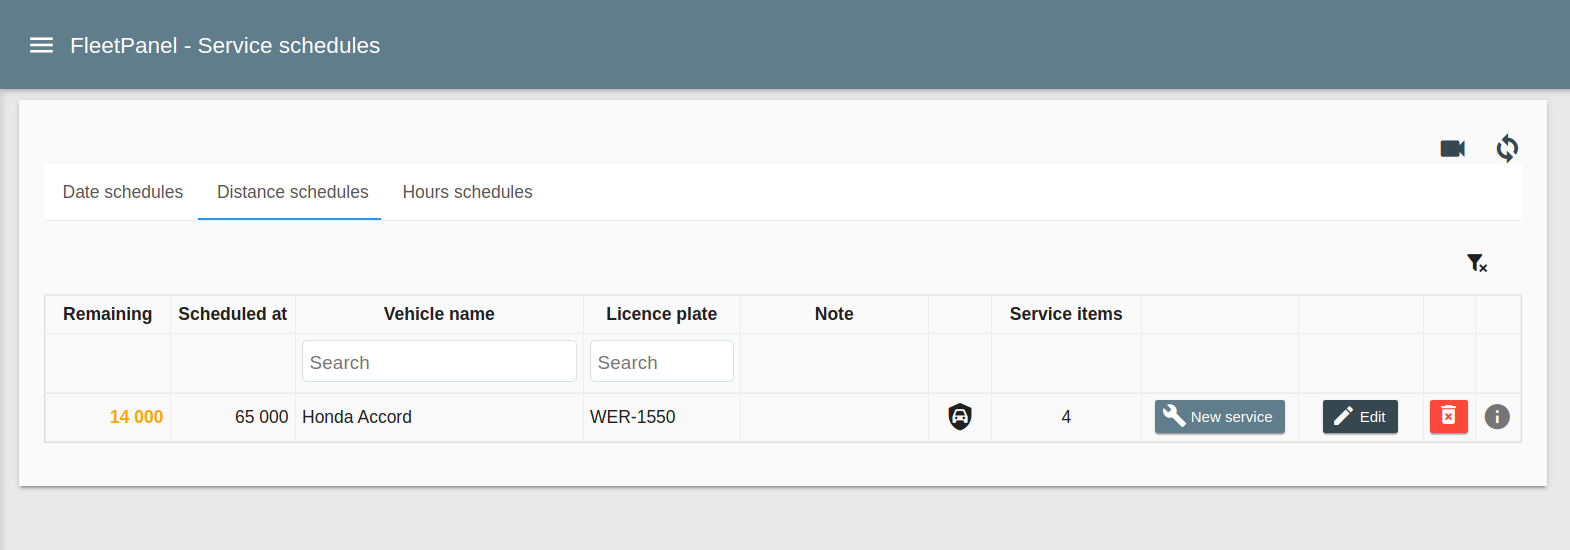1570x550 pixels.
Task: Click the Licence plate search box
Action: pos(661,362)
